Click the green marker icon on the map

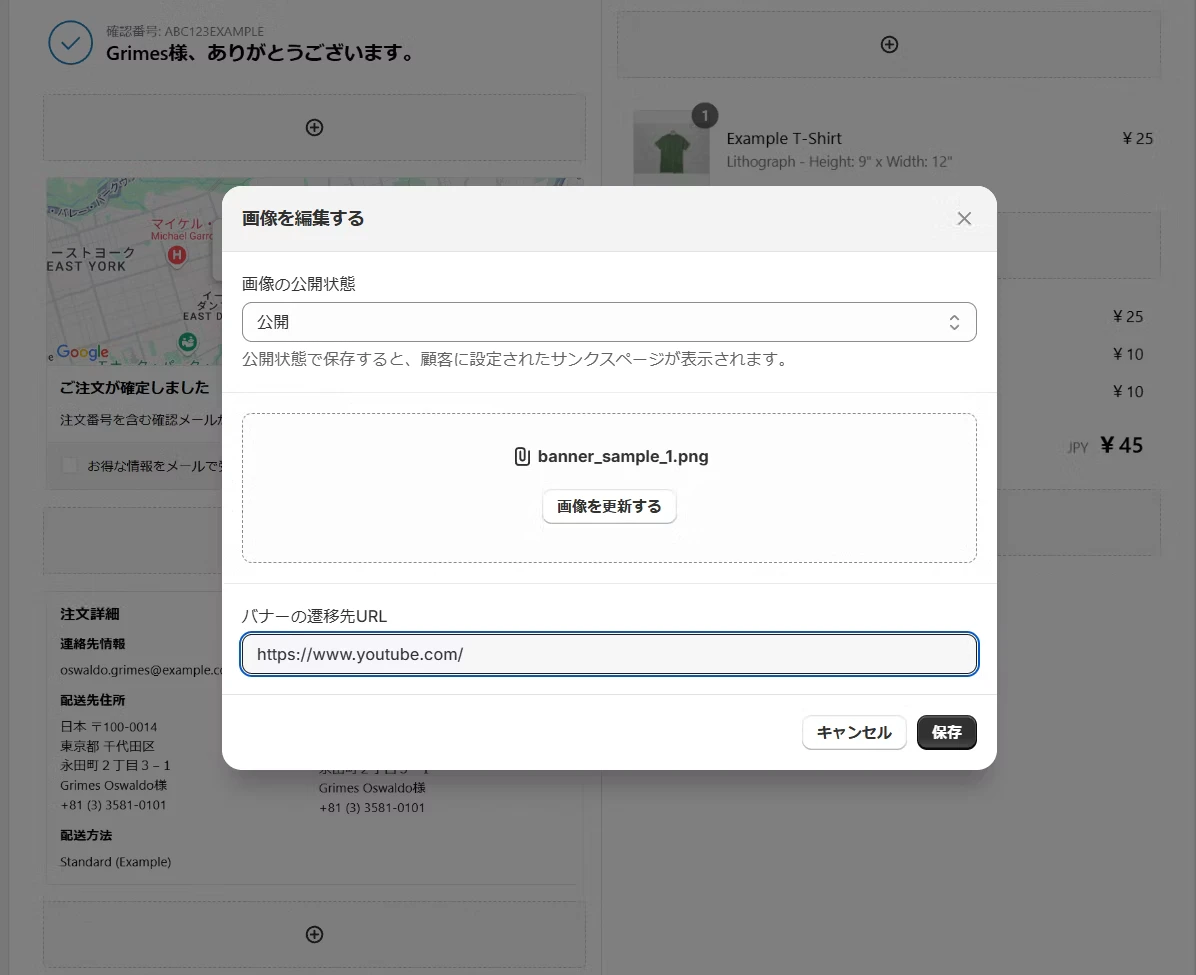point(188,343)
